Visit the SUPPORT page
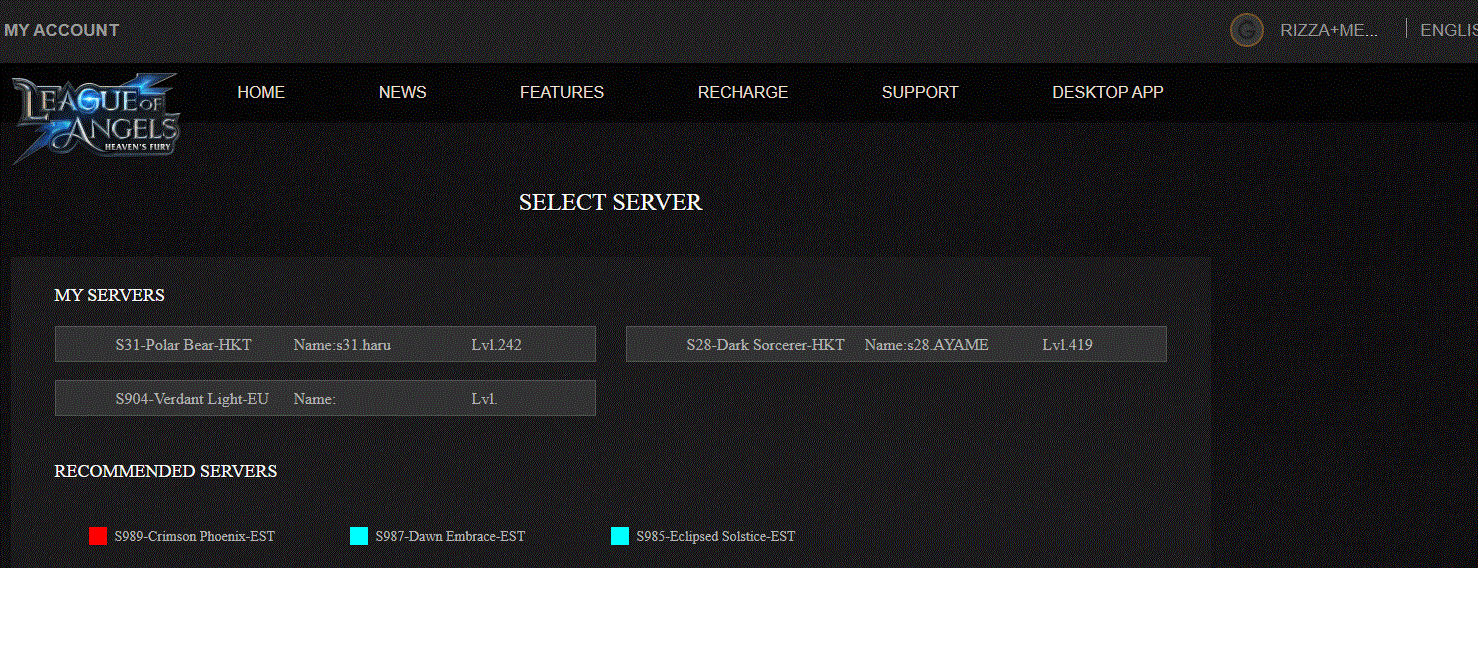The width and height of the screenshot is (1478, 648). click(x=920, y=92)
